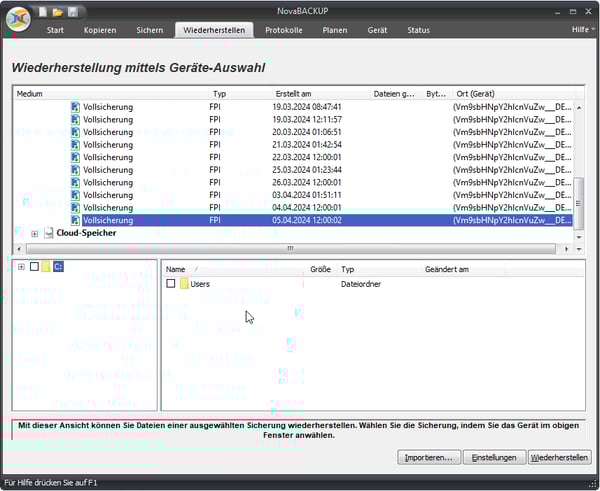Sort files by Geändert am column header

click(463, 269)
